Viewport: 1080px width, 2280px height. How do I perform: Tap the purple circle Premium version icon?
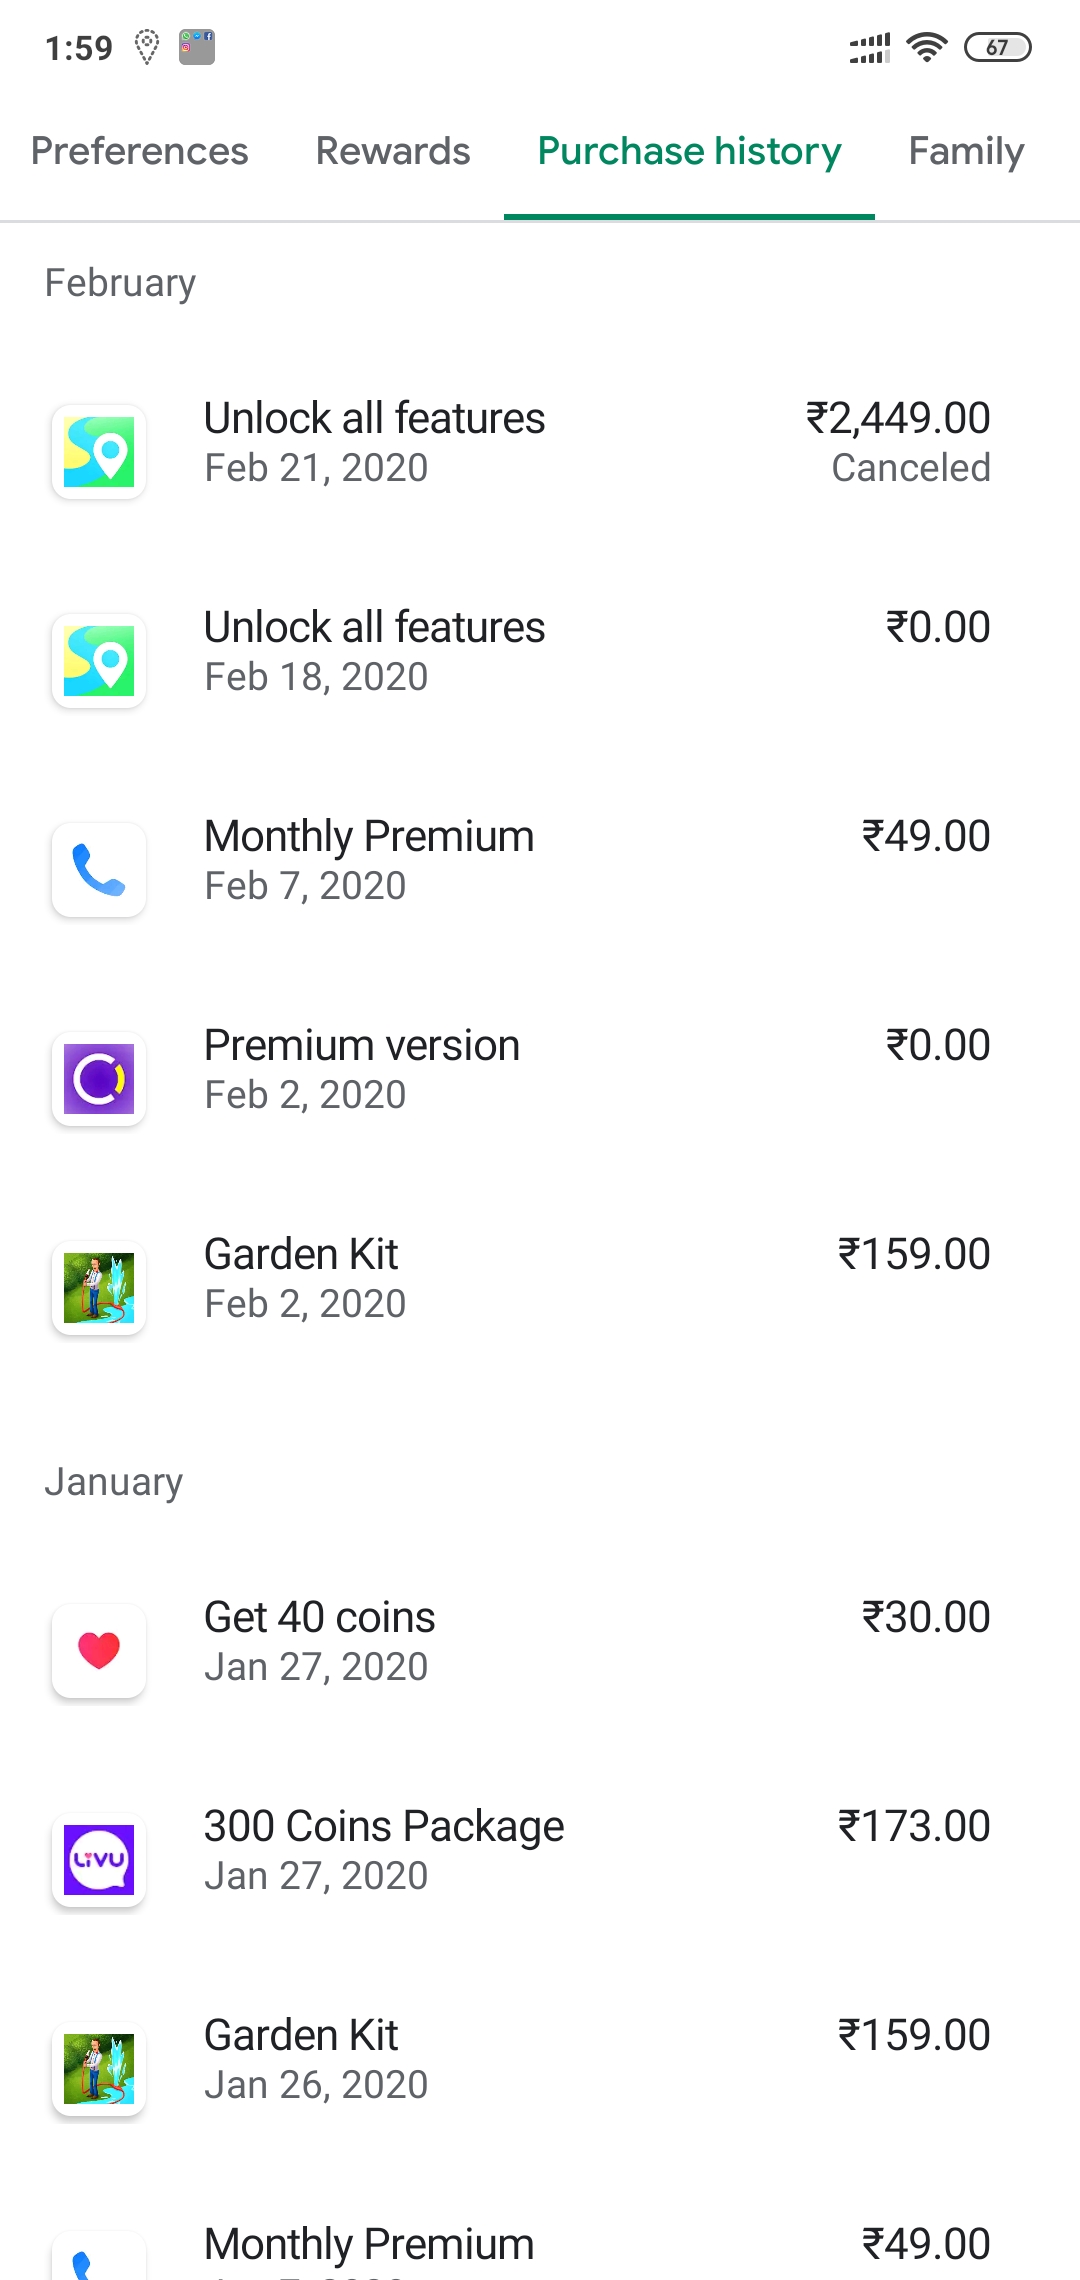pos(99,1079)
